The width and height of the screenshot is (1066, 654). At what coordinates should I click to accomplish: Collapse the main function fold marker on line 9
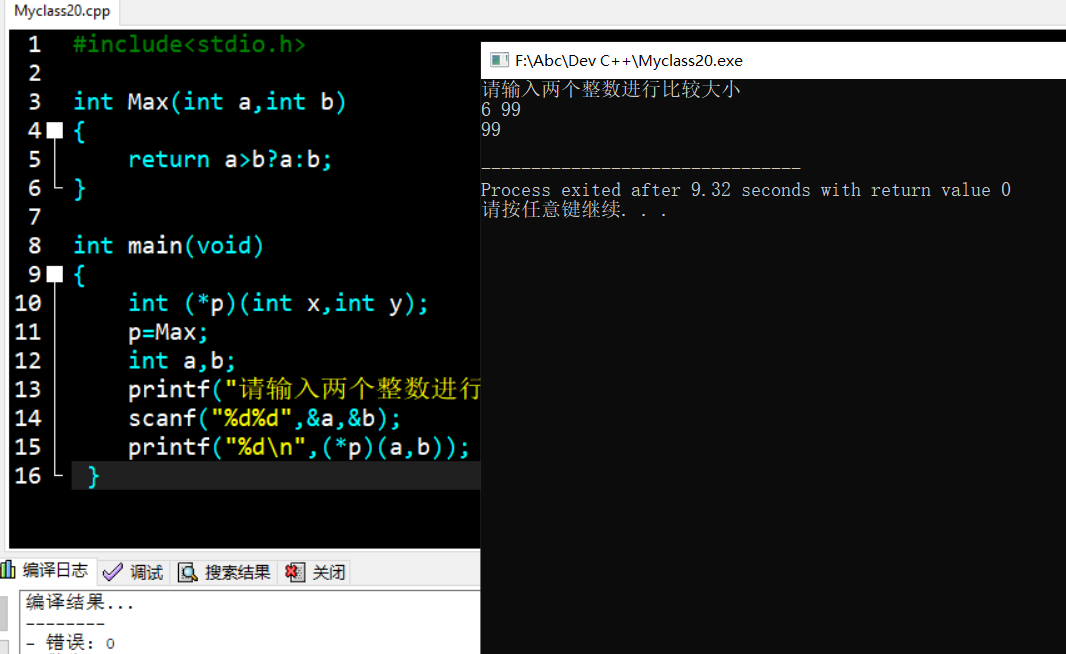pyautogui.click(x=55, y=275)
